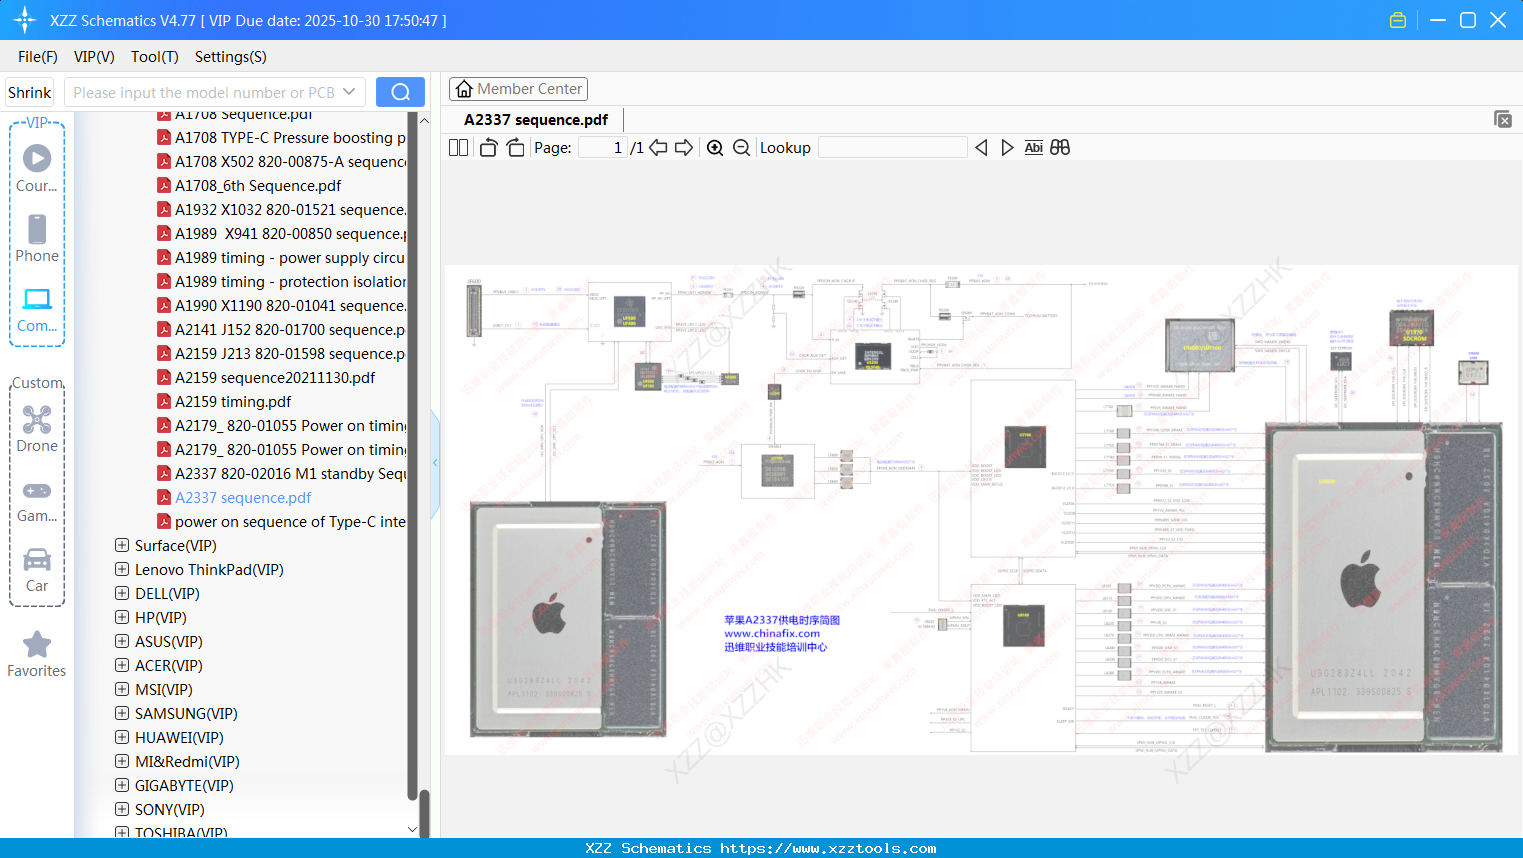The height and width of the screenshot is (858, 1523).
Task: Click PDF icon next to A1708_6th Sequence.pdf
Action: [164, 185]
